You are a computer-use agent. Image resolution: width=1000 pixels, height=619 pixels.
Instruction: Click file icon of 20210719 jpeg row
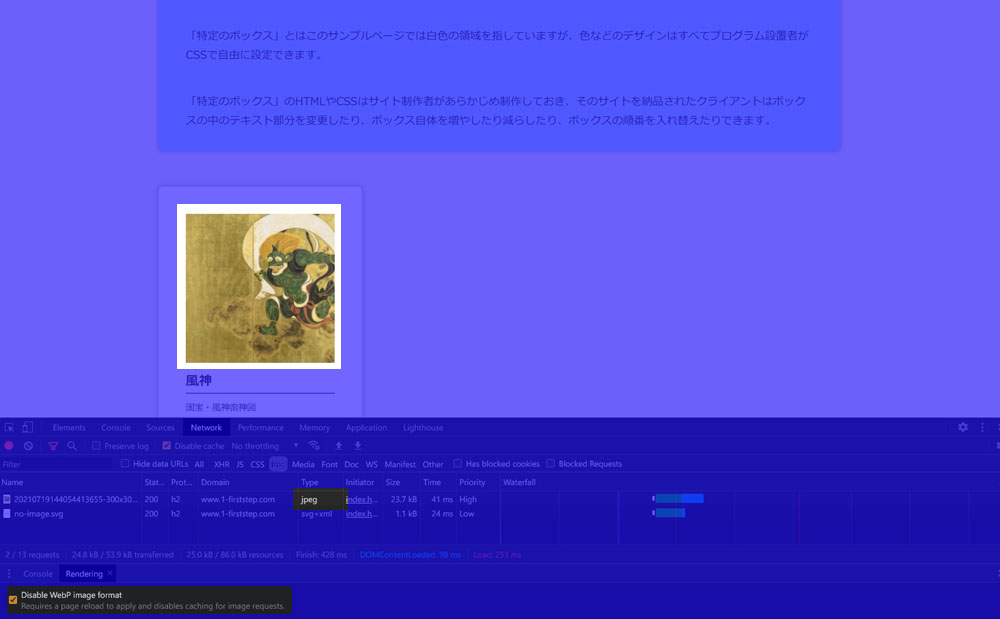[x=6, y=499]
